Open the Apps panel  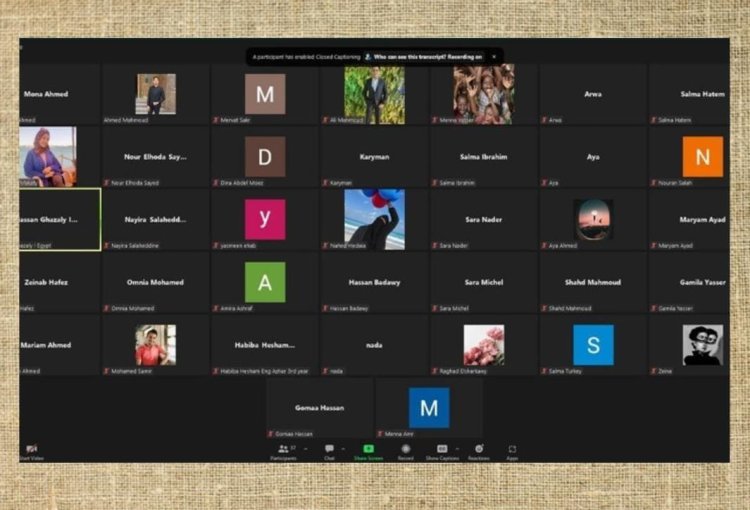pyautogui.click(x=512, y=450)
